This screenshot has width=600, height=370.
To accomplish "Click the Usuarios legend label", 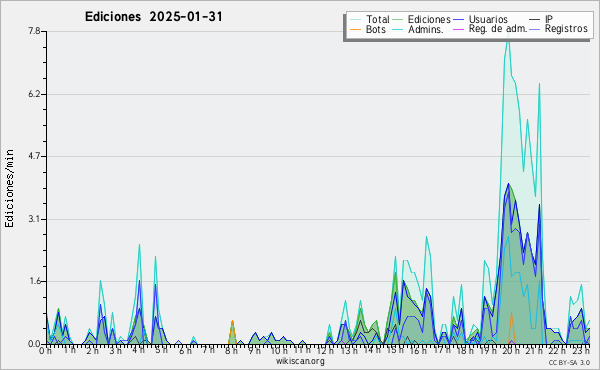I will [x=488, y=19].
